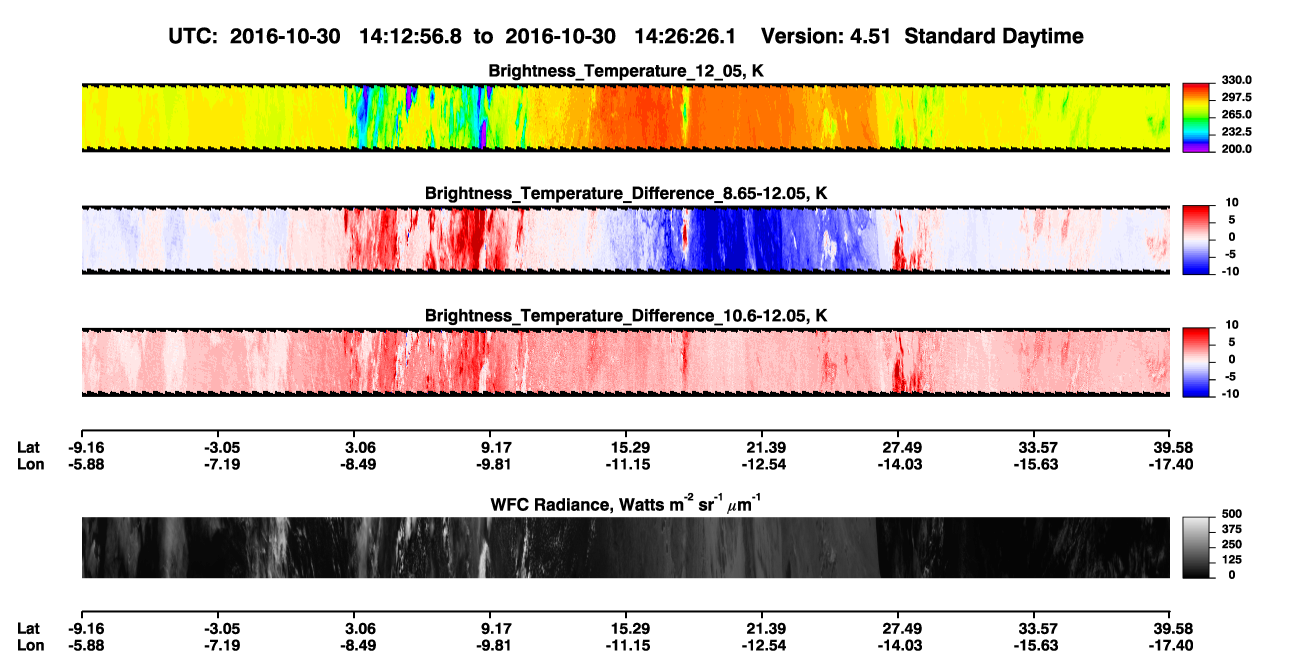Click inside the 8.65-12.05 difference image strip
1300x667 pixels.
coord(625,240)
